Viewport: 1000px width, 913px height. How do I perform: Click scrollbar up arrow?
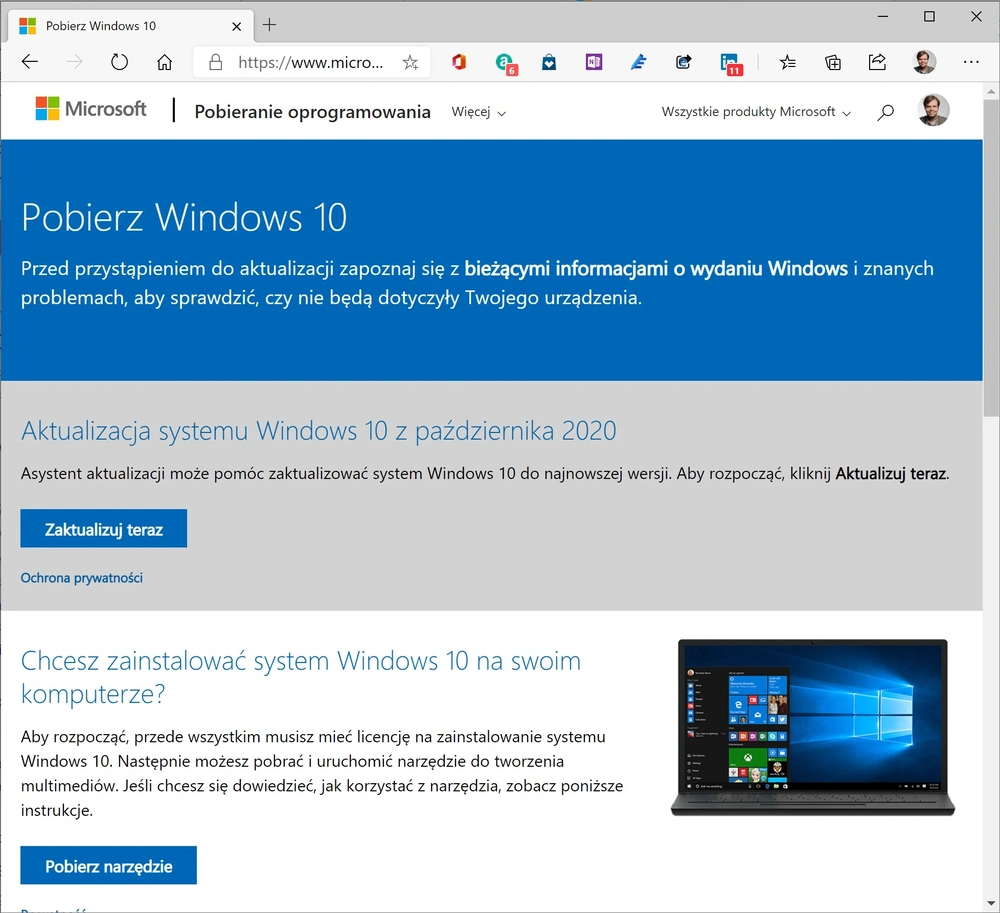tap(990, 91)
